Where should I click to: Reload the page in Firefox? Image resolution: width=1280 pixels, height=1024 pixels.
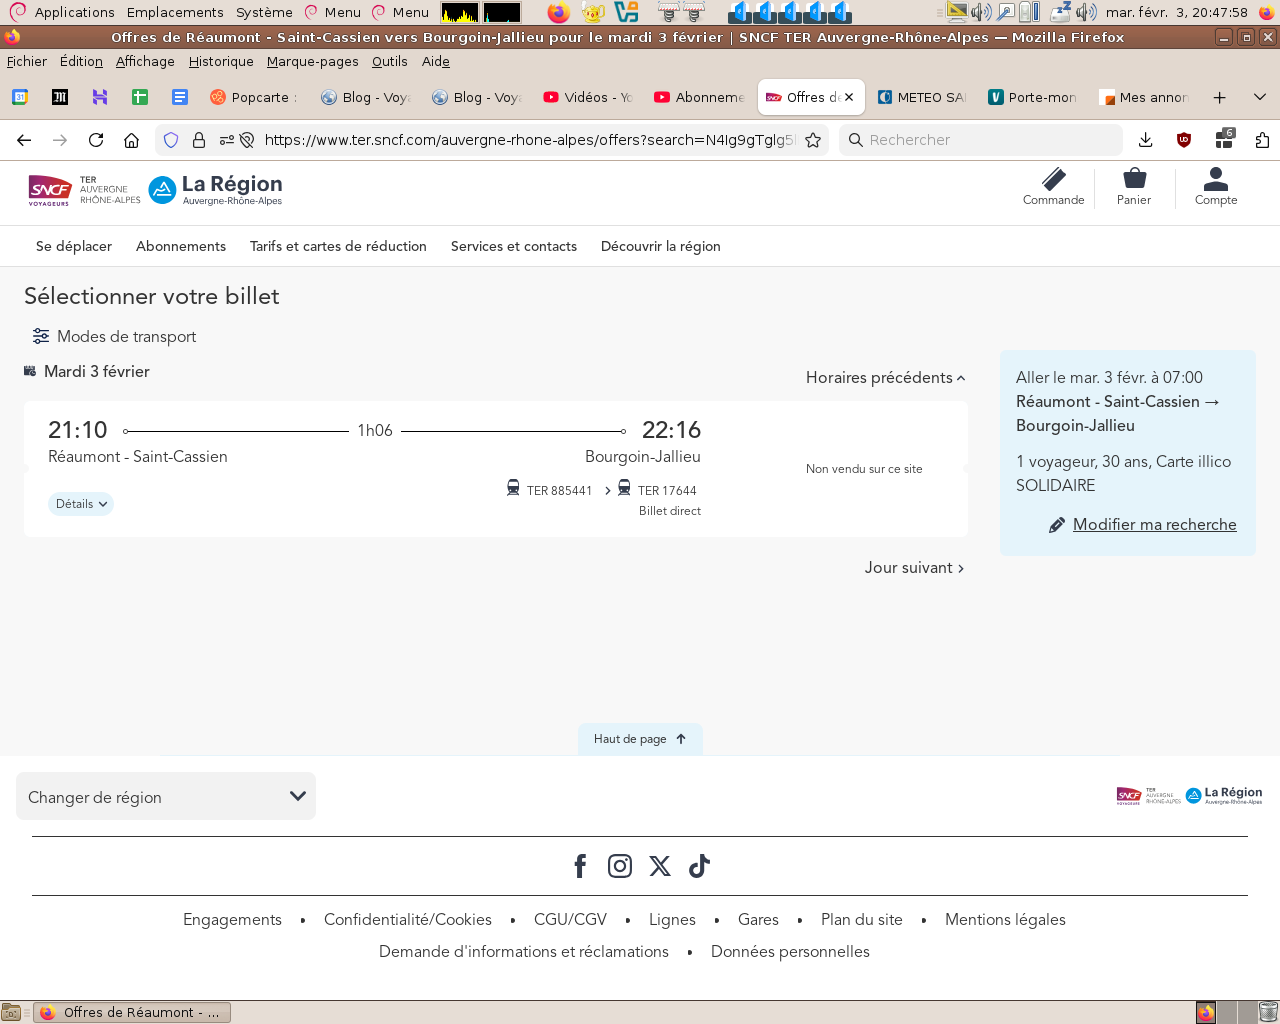(96, 140)
